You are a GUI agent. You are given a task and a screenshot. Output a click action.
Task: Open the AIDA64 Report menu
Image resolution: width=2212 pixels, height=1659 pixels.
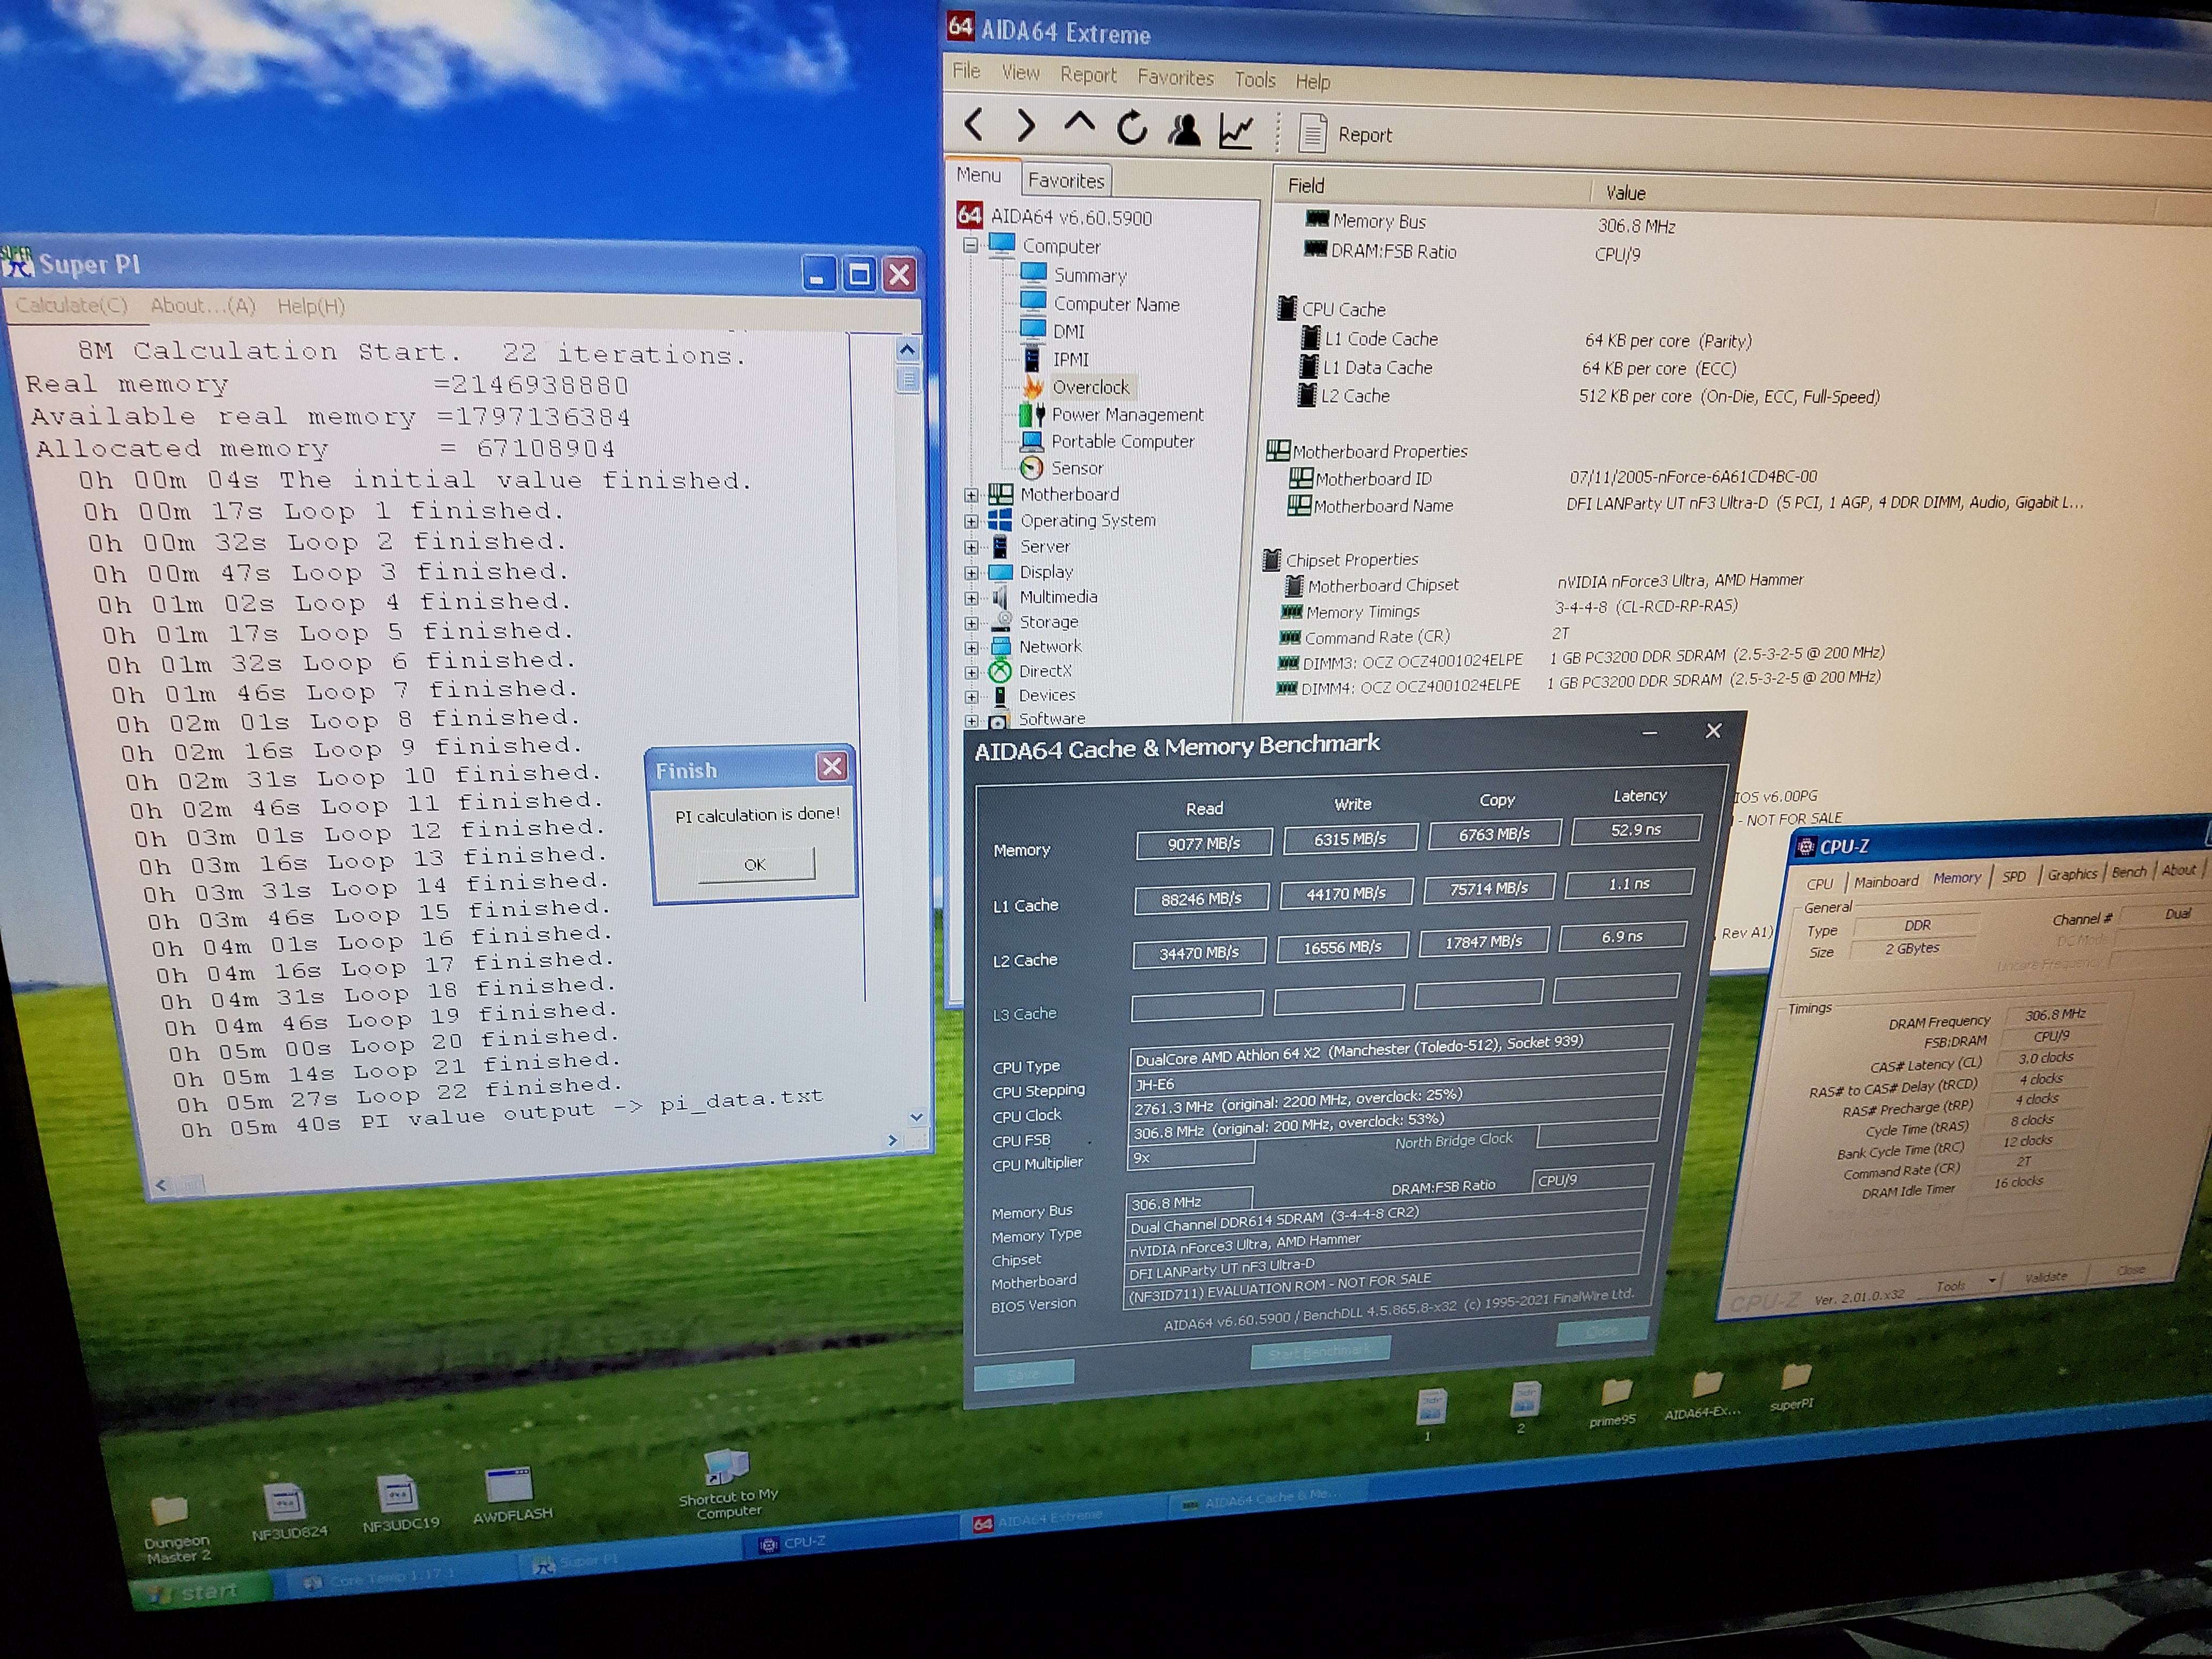(x=1088, y=75)
